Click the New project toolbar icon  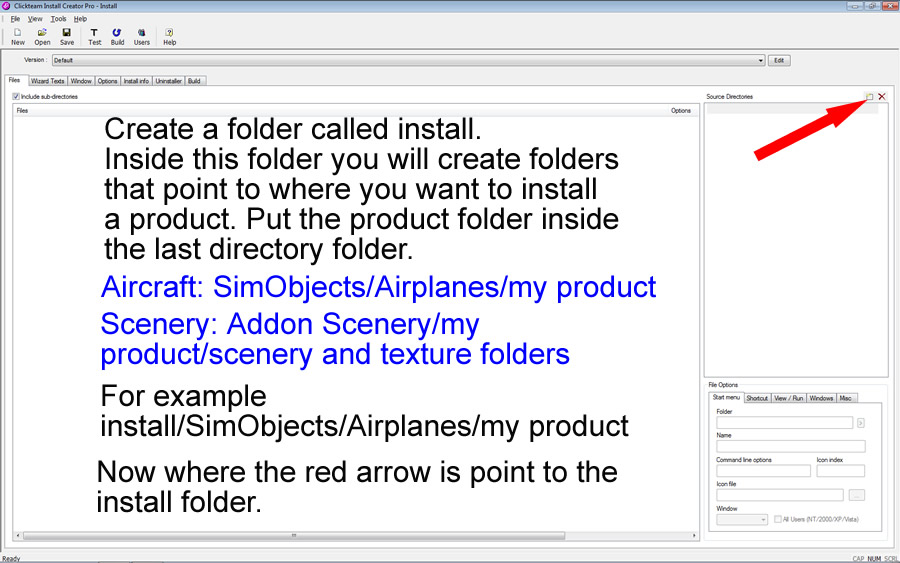(18, 36)
